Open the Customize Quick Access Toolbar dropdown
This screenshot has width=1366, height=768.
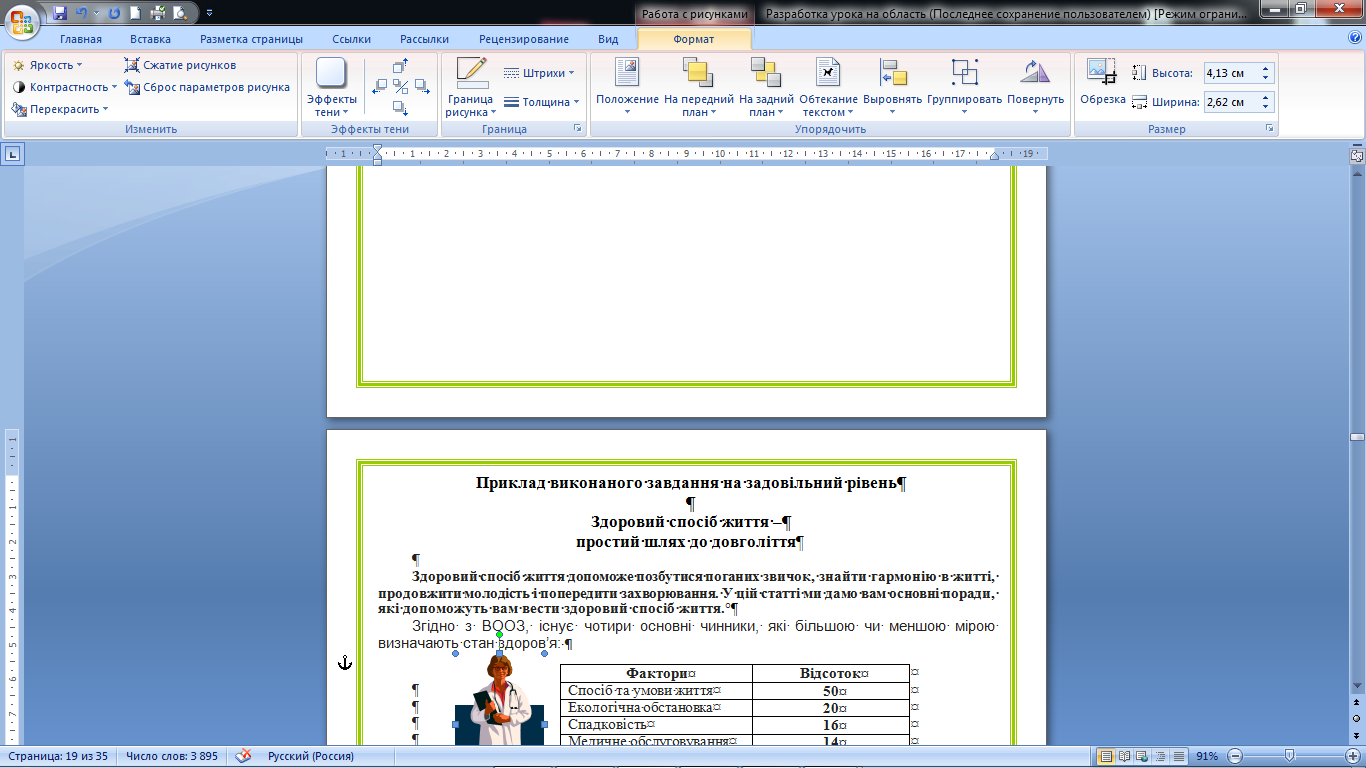pos(210,13)
